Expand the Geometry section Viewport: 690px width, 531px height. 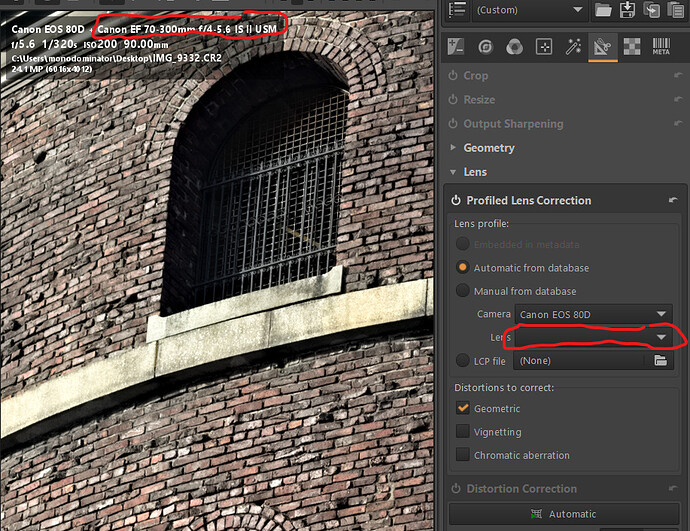pyautogui.click(x=488, y=148)
